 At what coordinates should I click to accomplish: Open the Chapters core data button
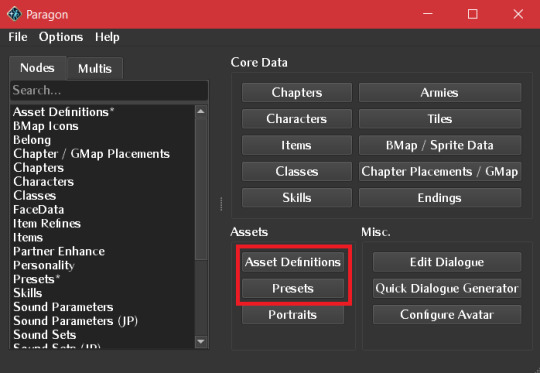point(297,92)
